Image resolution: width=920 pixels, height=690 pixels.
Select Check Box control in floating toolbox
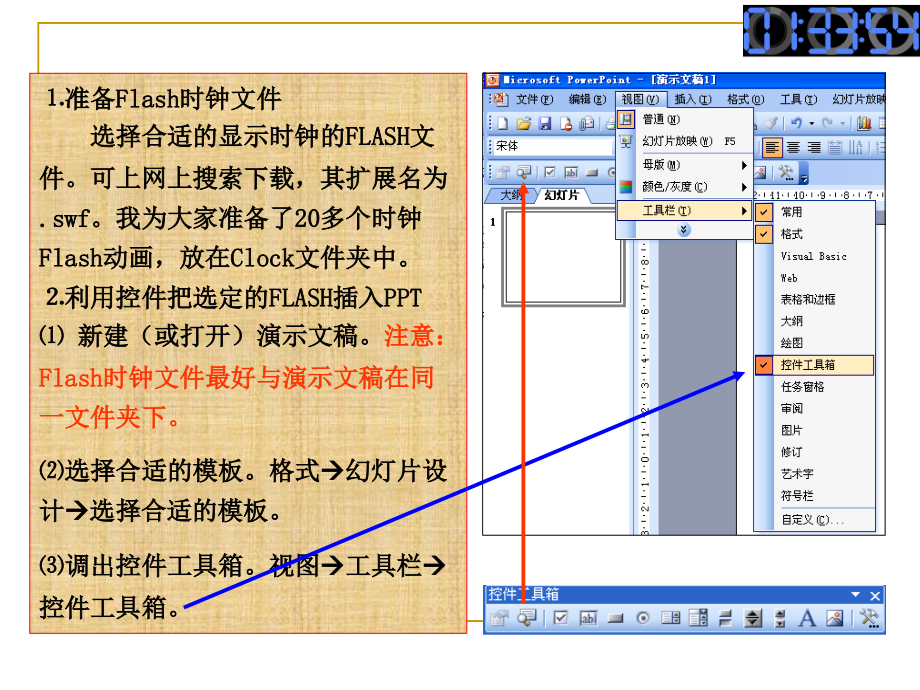[560, 618]
